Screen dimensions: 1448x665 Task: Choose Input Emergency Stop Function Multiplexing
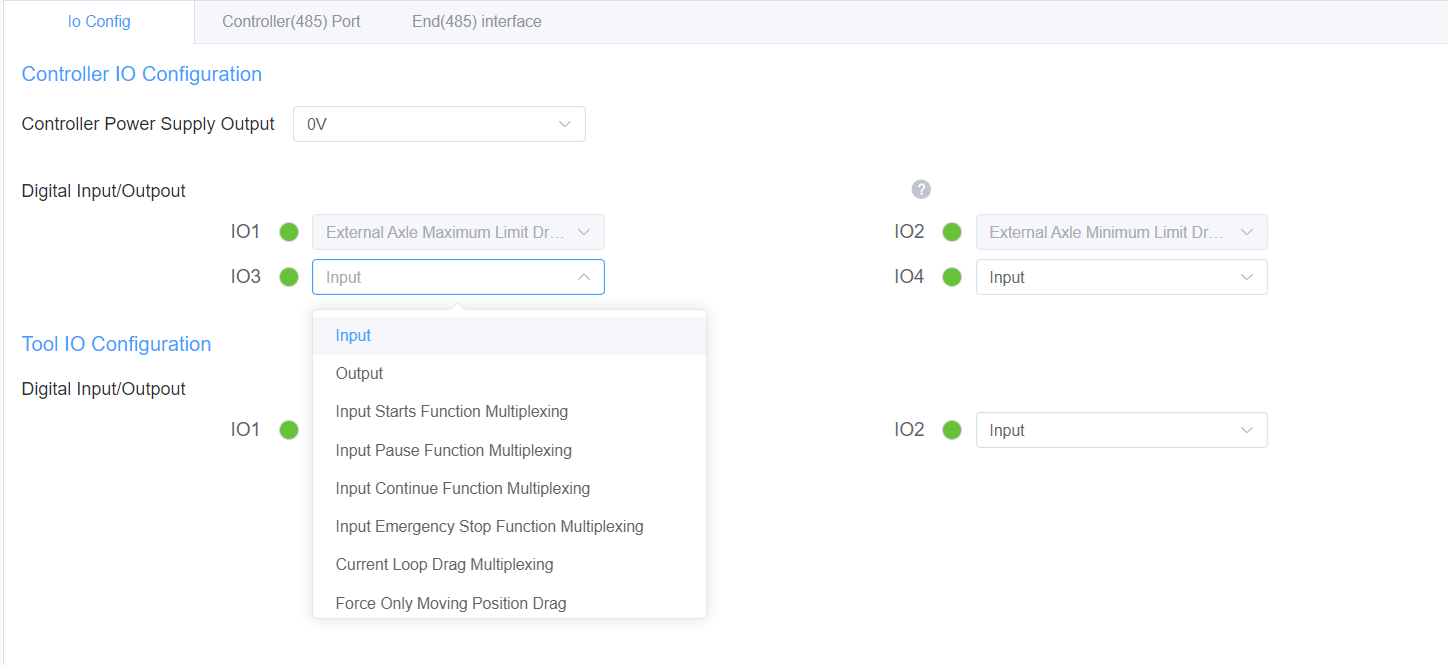(489, 526)
